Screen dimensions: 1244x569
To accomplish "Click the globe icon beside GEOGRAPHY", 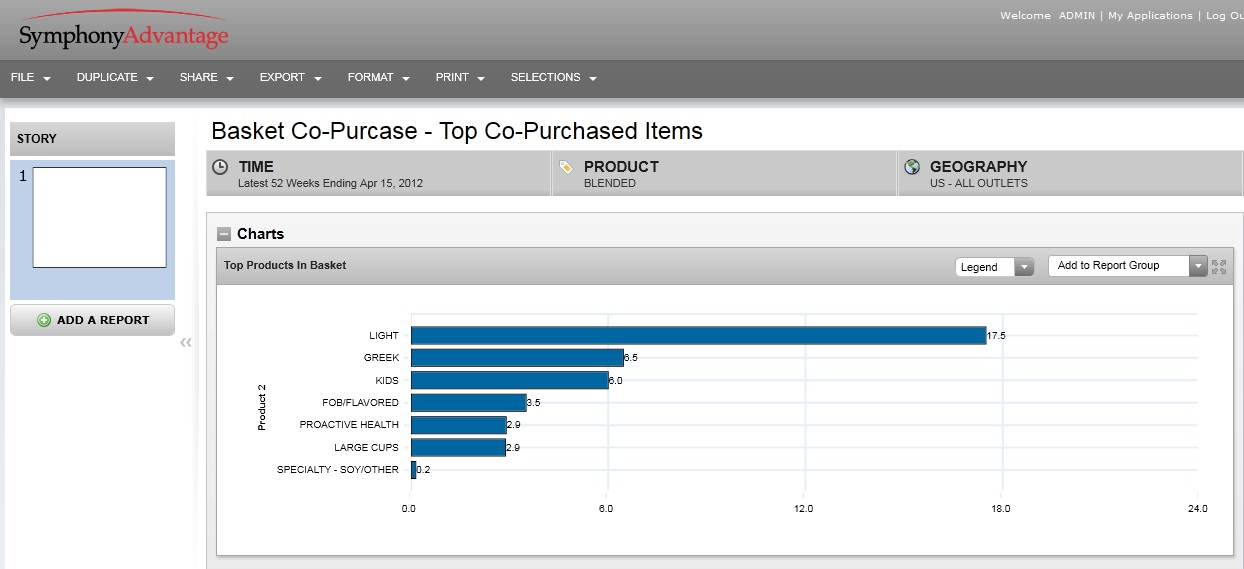I will [911, 168].
